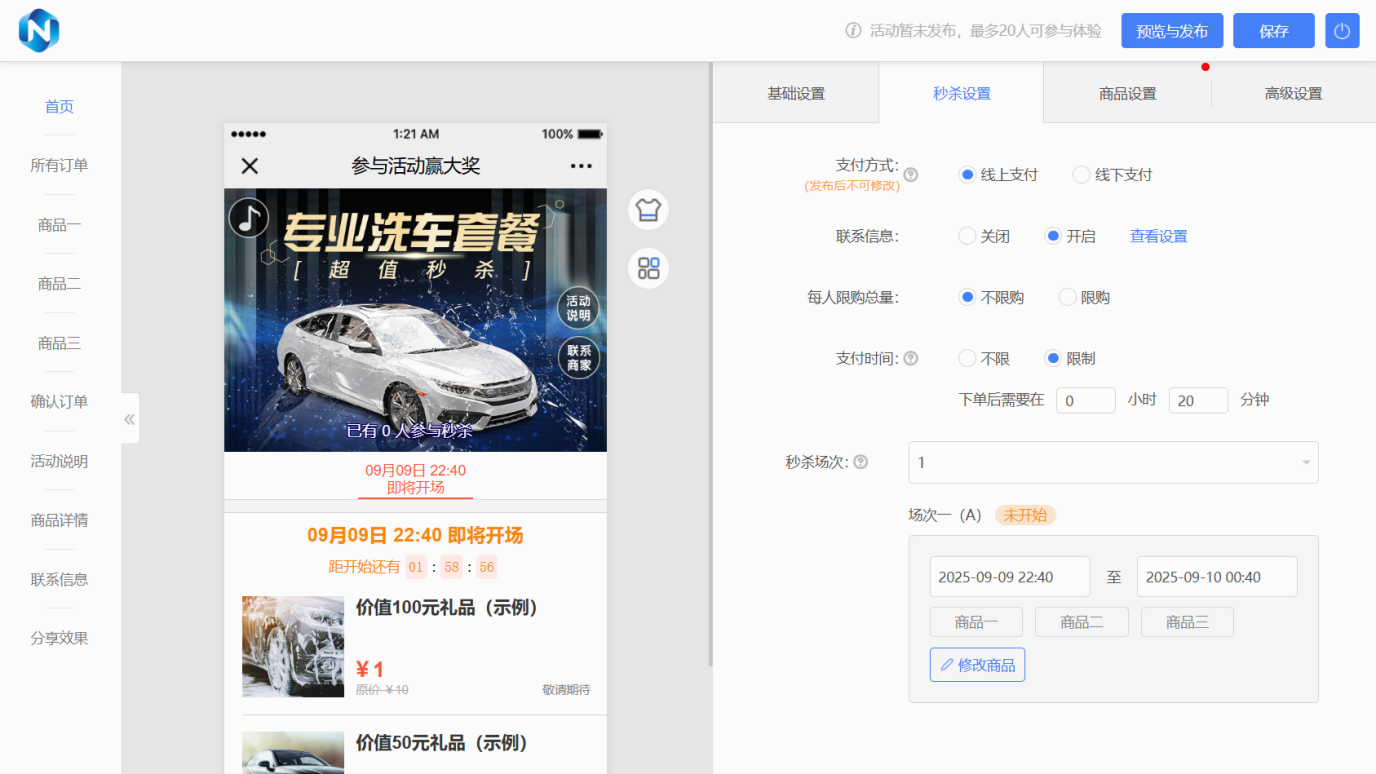Select 关闭 for 联系信息

point(967,237)
